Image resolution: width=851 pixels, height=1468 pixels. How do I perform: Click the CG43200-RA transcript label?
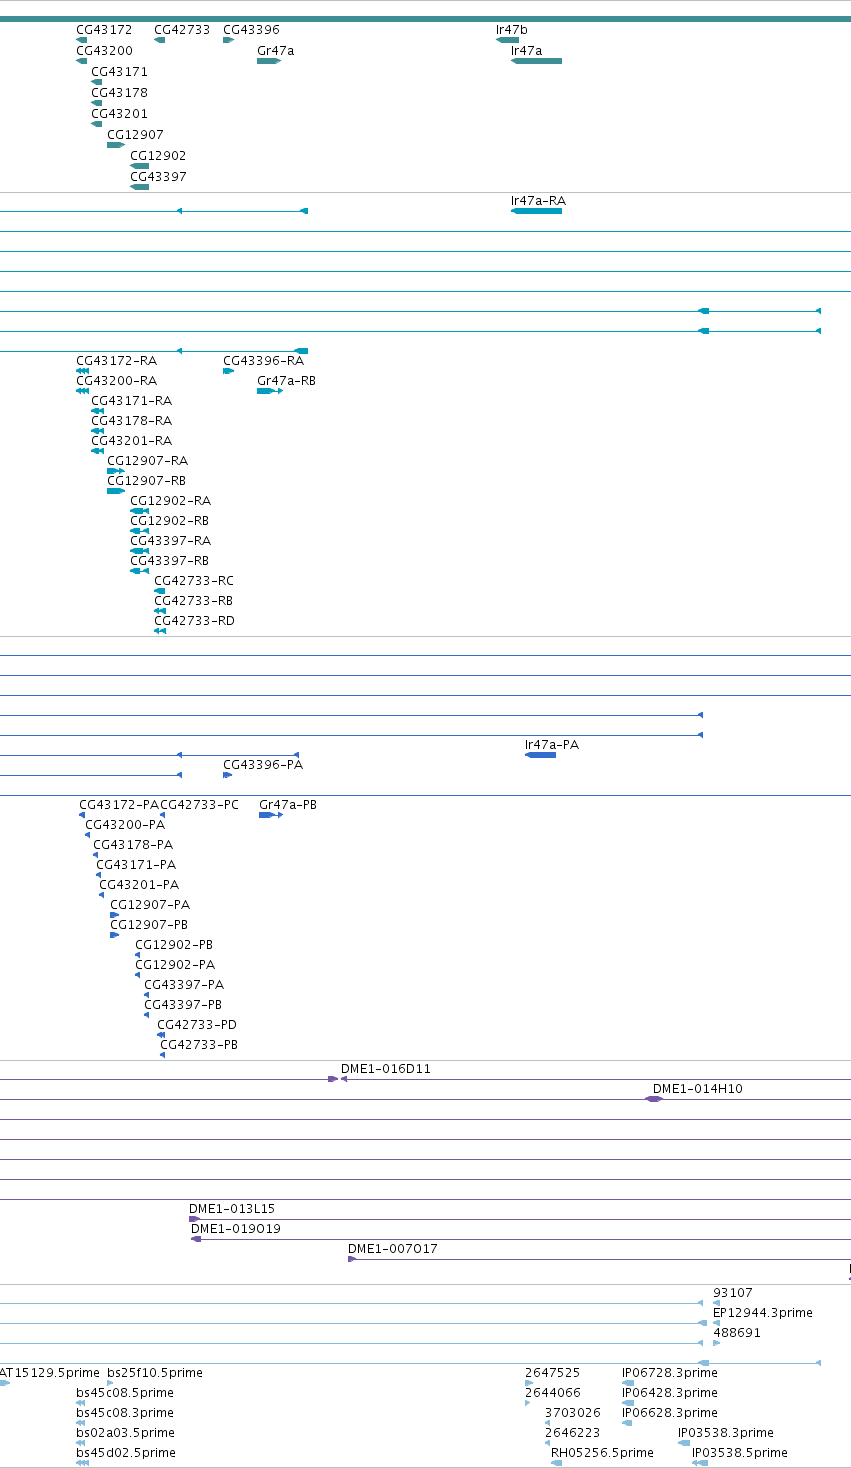pos(116,381)
